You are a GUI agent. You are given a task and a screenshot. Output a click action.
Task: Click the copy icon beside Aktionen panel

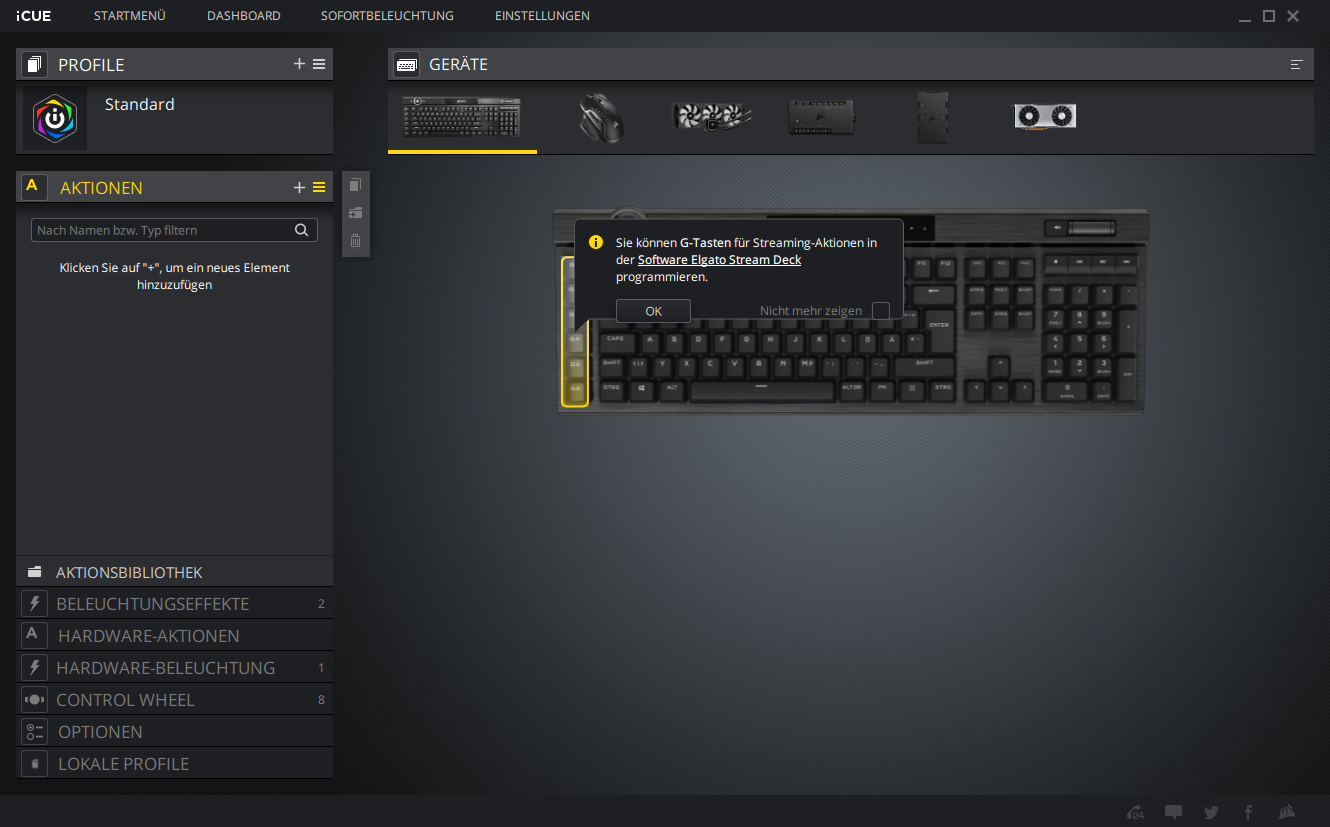[x=355, y=185]
